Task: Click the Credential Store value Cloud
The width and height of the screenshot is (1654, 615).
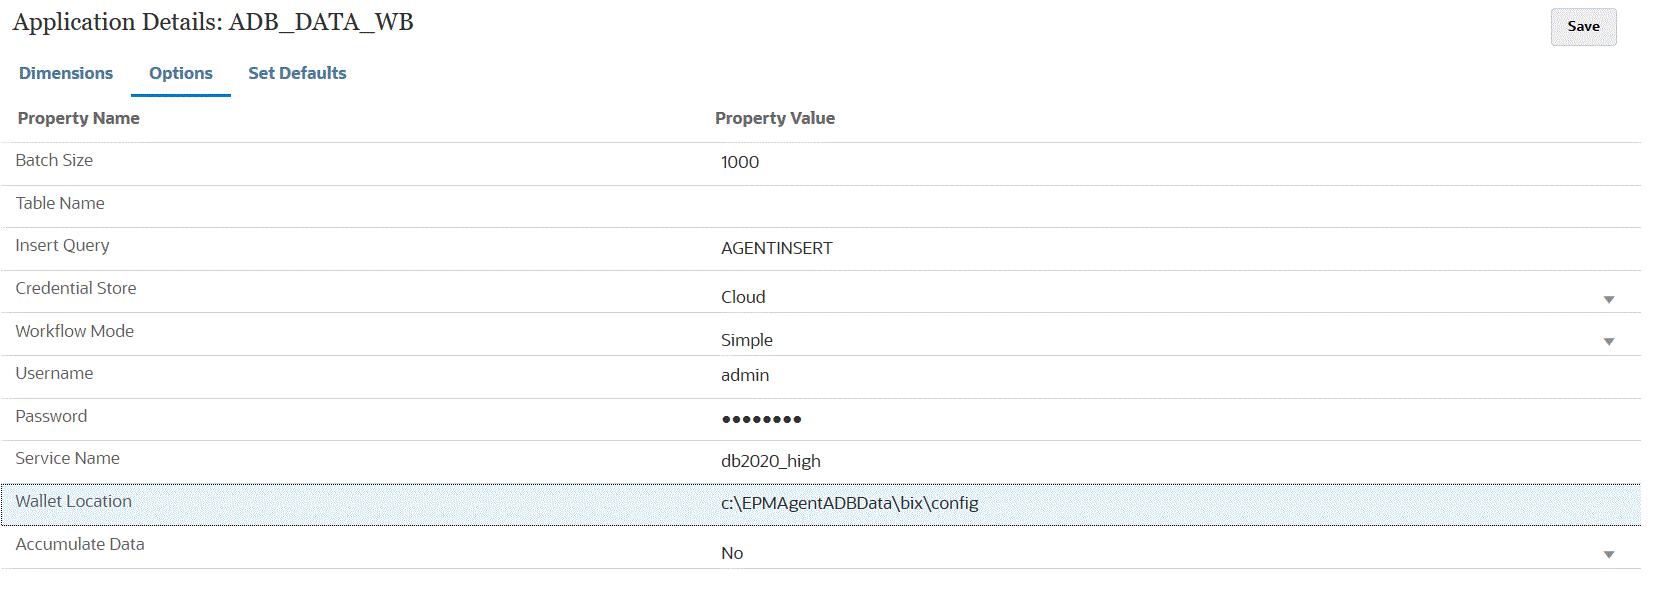Action: click(x=742, y=297)
